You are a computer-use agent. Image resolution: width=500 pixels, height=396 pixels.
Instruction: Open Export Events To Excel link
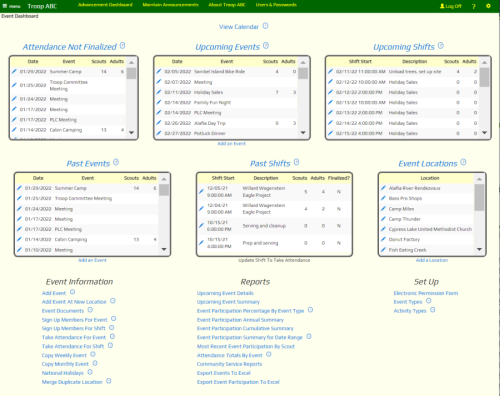pyautogui.click(x=224, y=373)
